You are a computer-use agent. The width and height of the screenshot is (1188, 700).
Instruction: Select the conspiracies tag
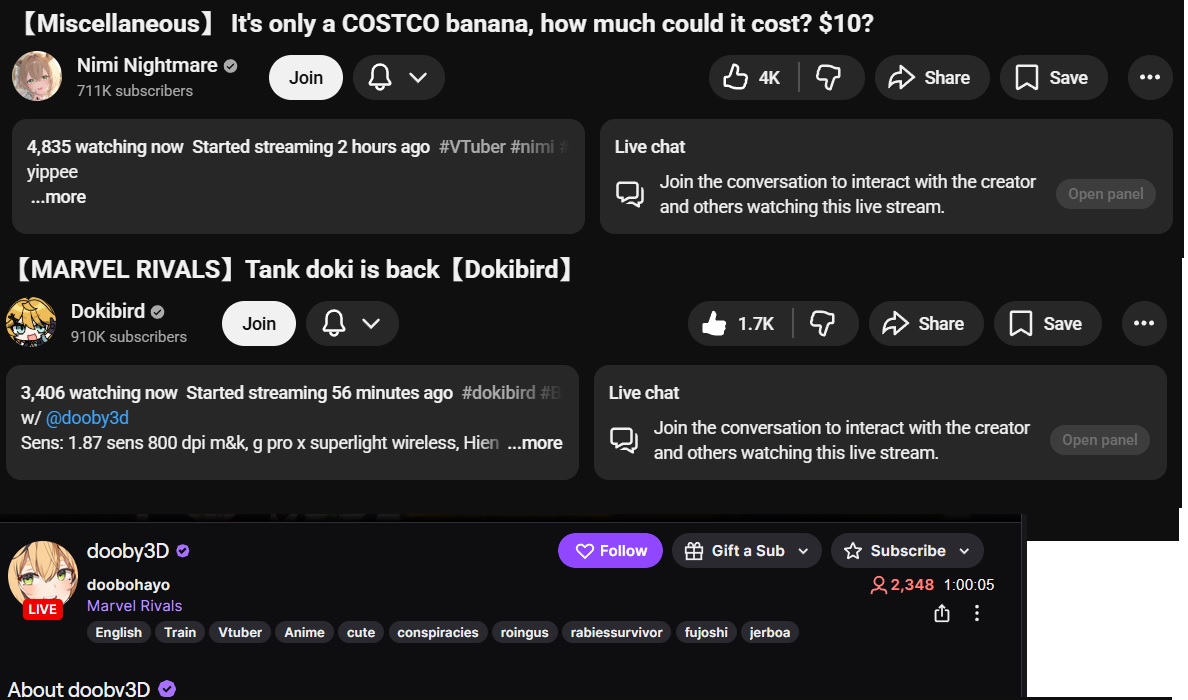pos(437,632)
